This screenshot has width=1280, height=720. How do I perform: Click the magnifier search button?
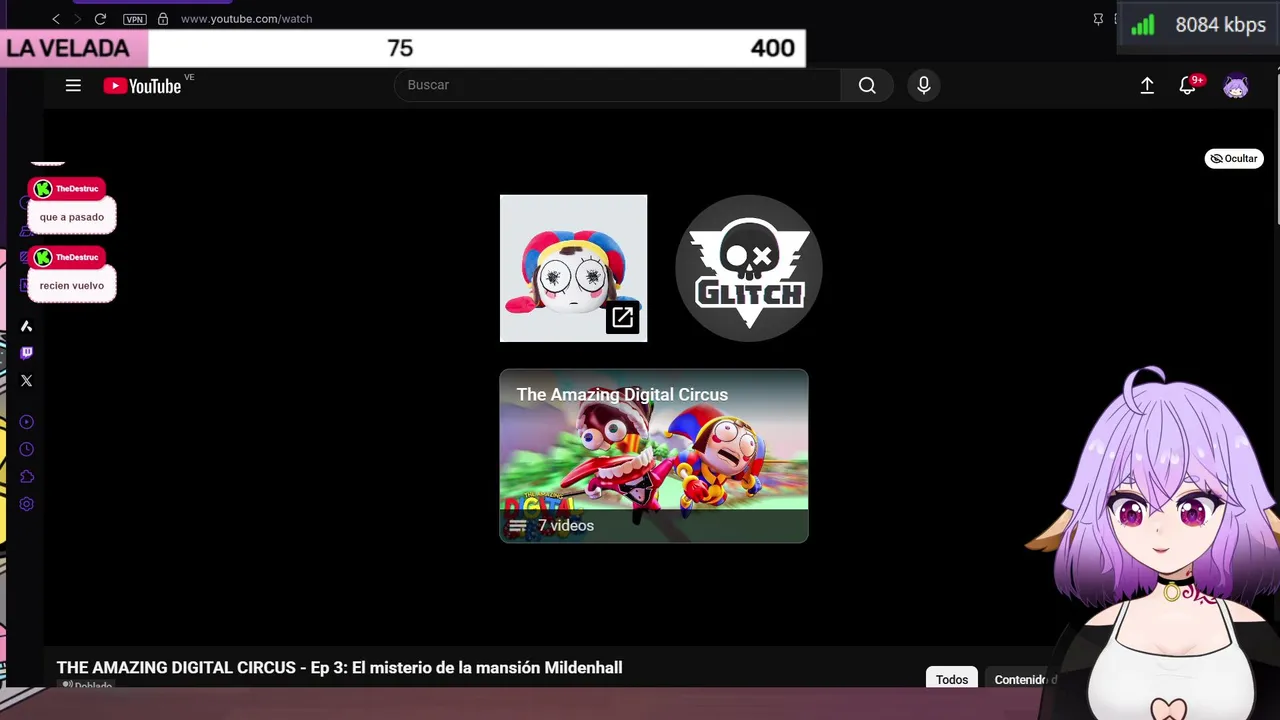click(867, 85)
